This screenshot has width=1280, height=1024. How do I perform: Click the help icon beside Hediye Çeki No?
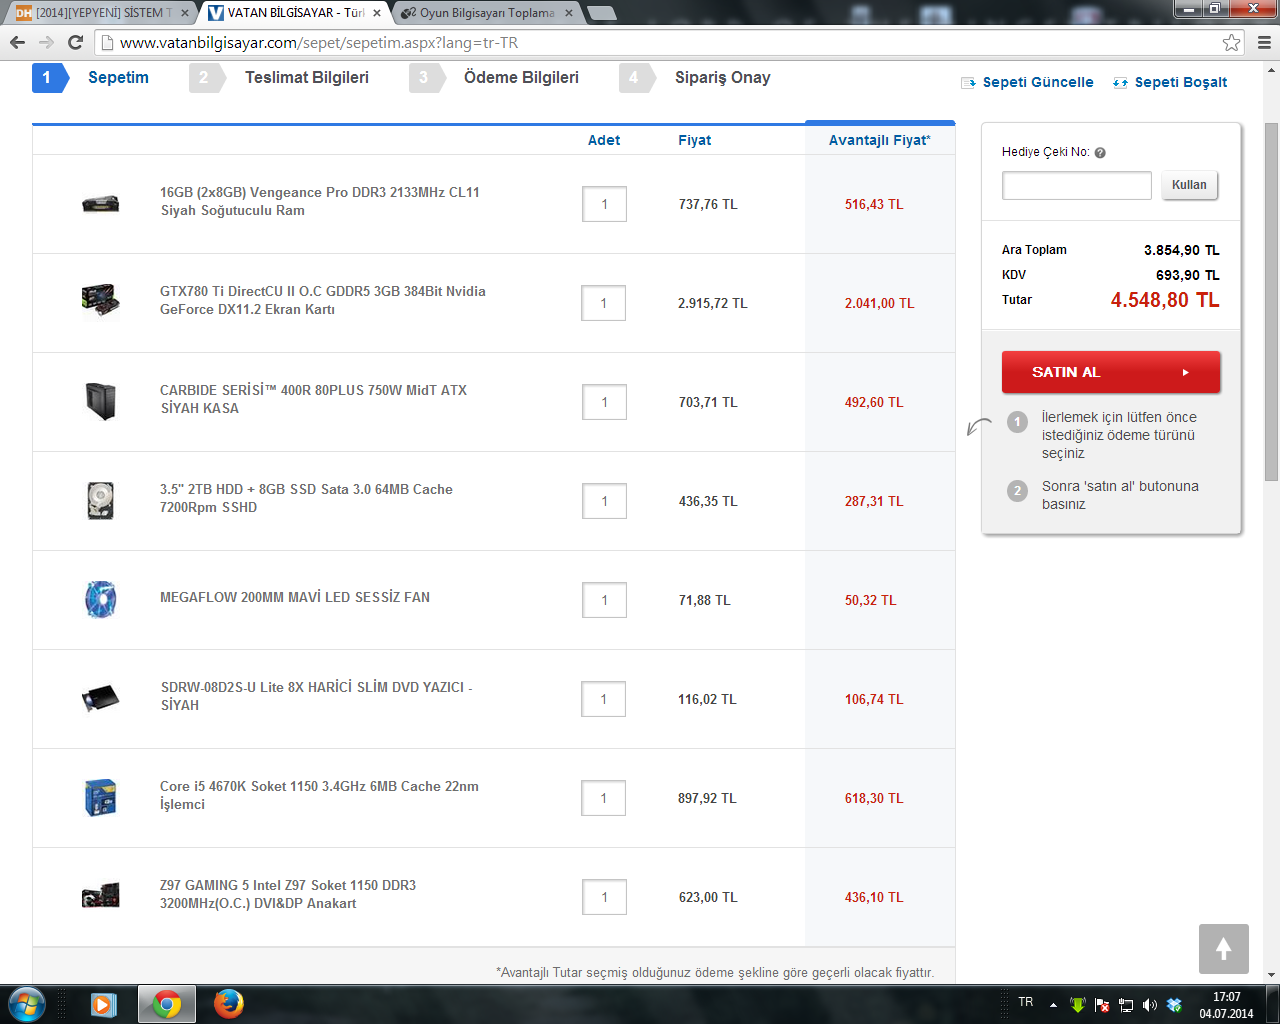tap(1100, 153)
